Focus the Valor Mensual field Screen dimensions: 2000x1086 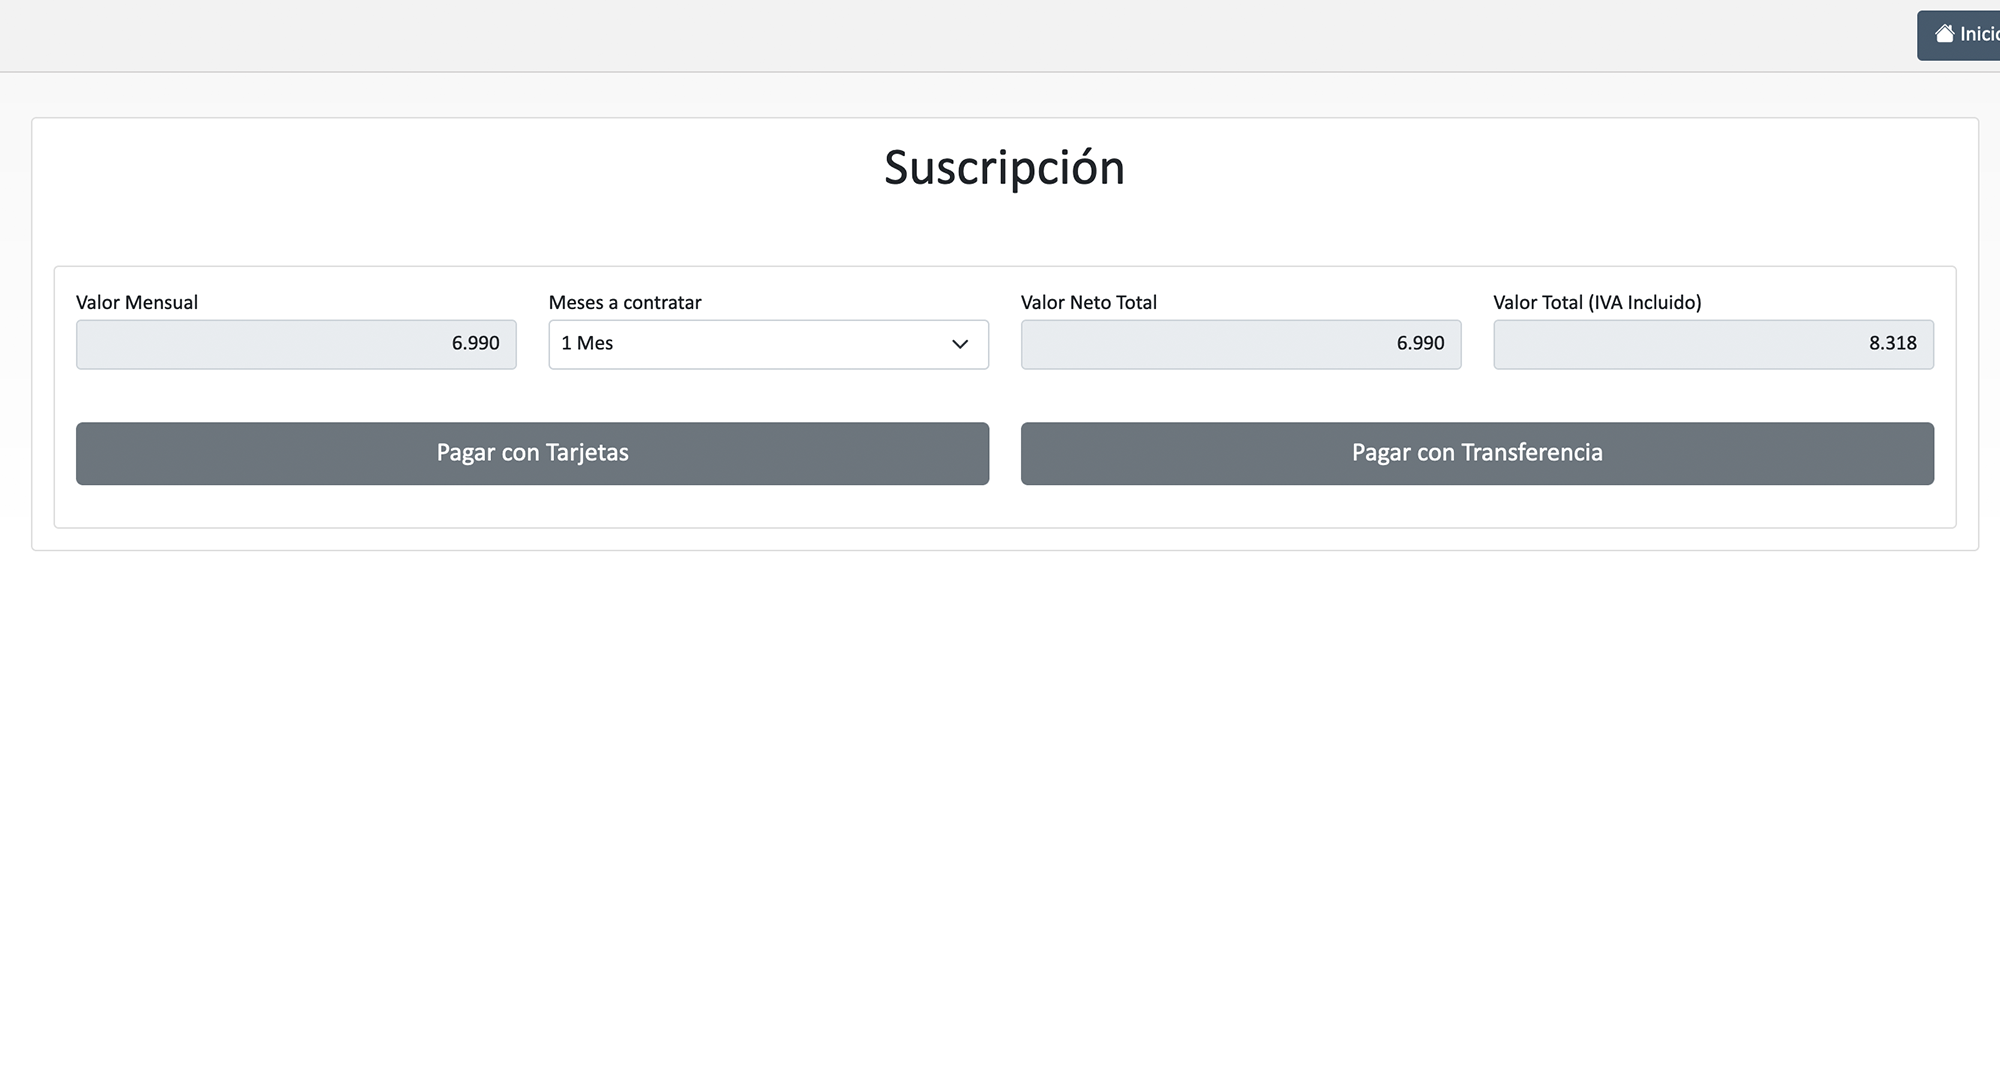coord(296,344)
